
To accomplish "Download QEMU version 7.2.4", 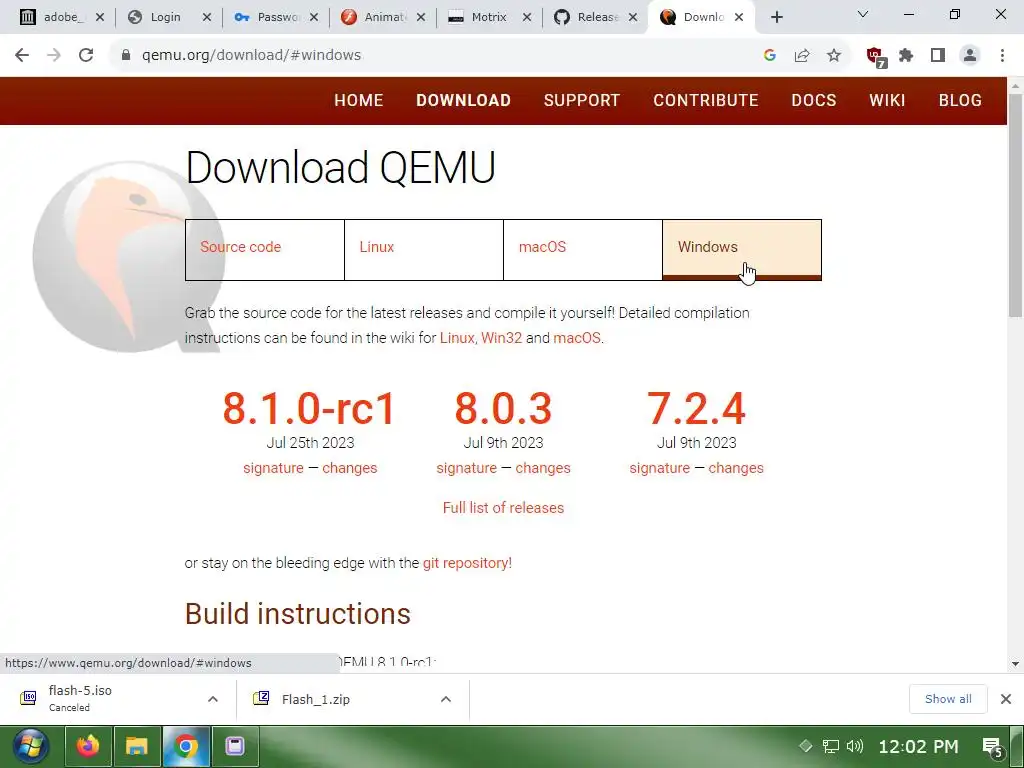I will click(696, 409).
